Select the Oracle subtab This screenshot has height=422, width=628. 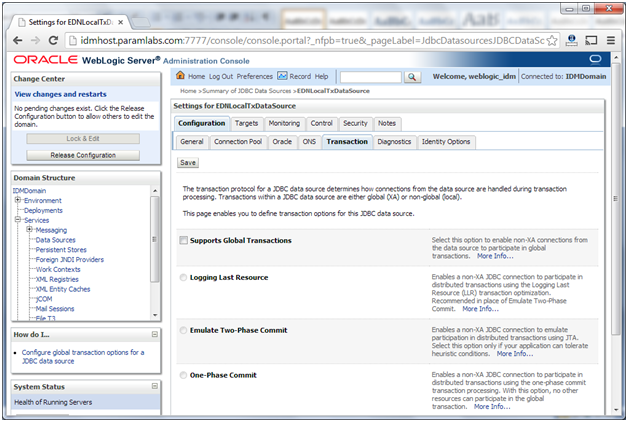(x=282, y=142)
